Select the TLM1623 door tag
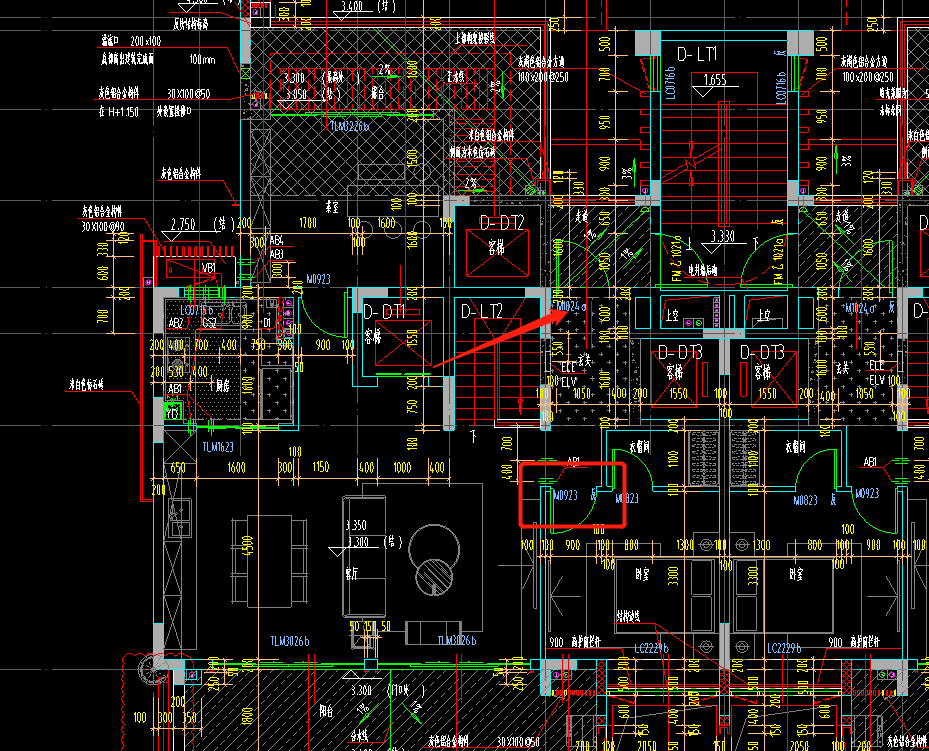The height and width of the screenshot is (751, 929). click(218, 447)
